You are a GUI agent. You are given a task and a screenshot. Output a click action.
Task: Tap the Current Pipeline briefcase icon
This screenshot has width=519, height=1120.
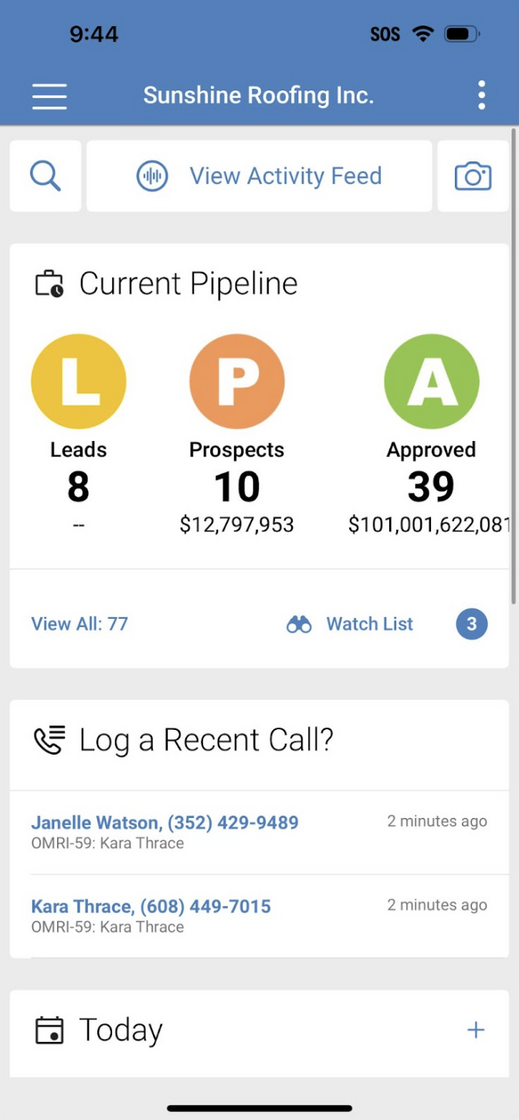(49, 284)
